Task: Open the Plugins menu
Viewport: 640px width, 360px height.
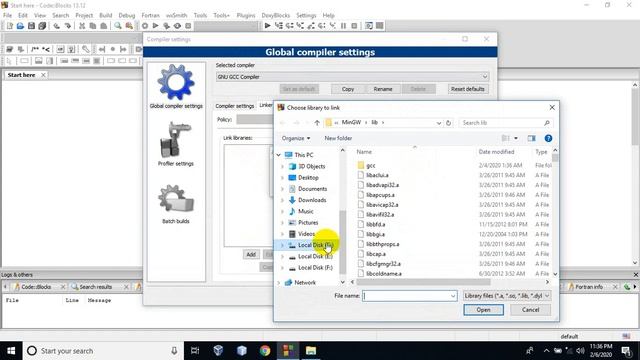Action: [x=246, y=15]
